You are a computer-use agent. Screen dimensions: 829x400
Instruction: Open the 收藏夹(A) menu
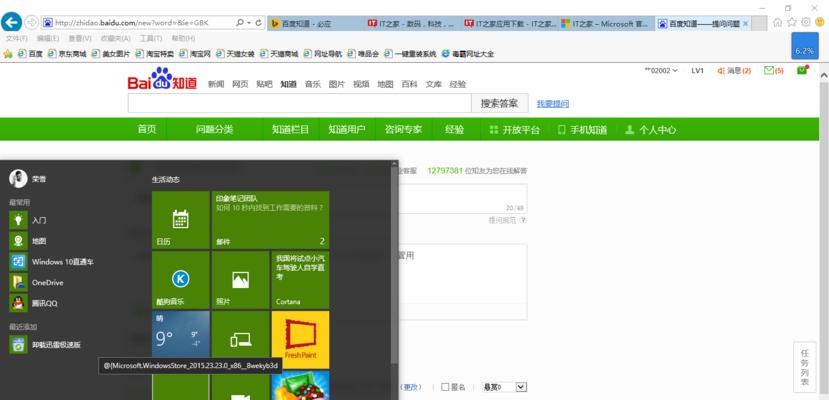pyautogui.click(x=115, y=39)
